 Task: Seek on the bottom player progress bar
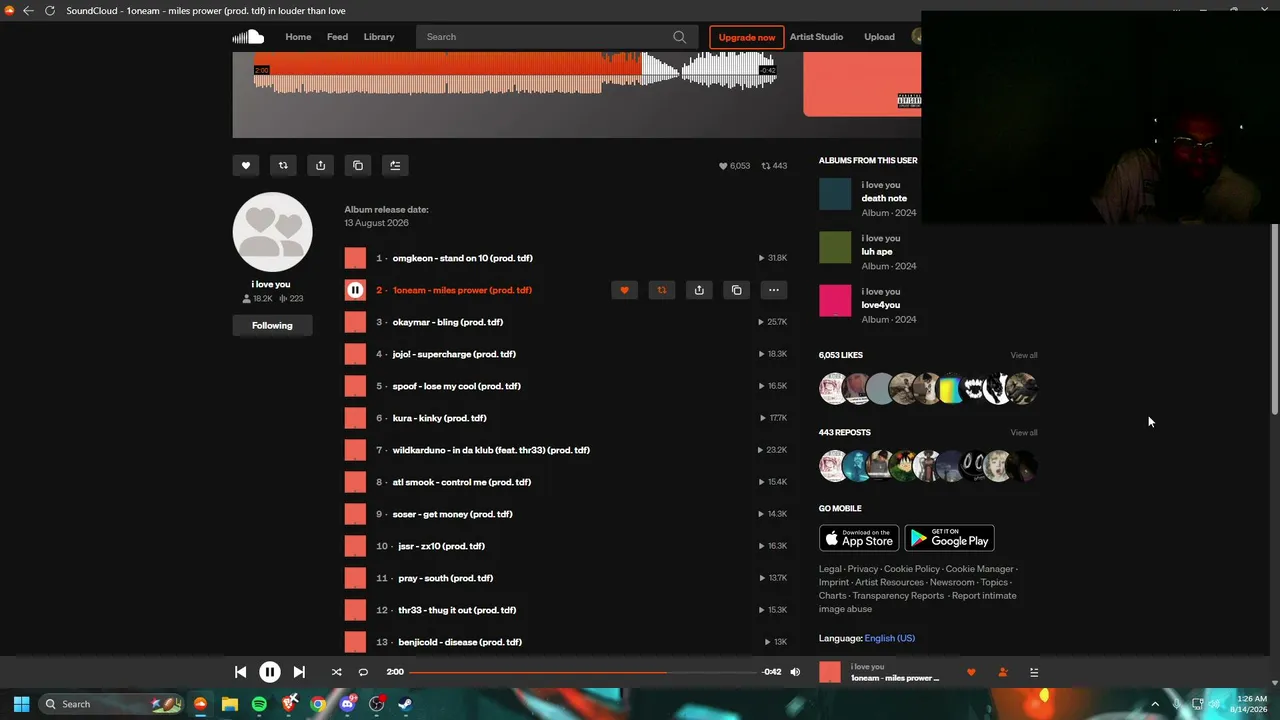pos(583,672)
